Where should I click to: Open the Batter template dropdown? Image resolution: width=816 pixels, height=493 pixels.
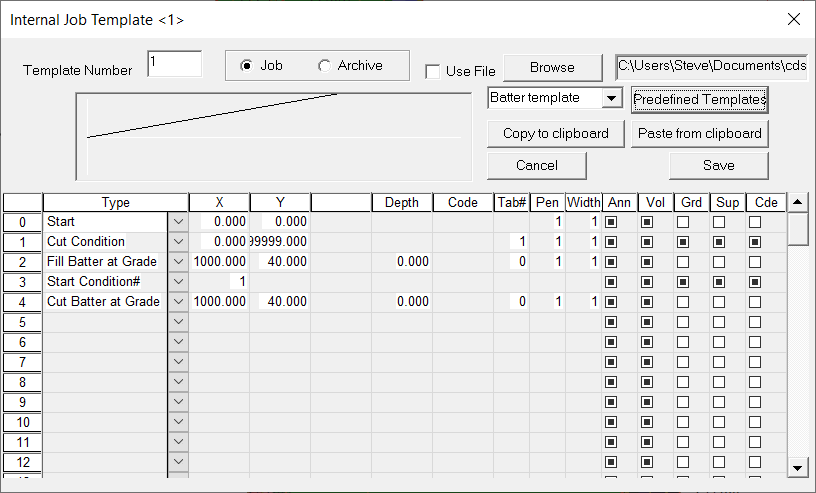(x=611, y=98)
